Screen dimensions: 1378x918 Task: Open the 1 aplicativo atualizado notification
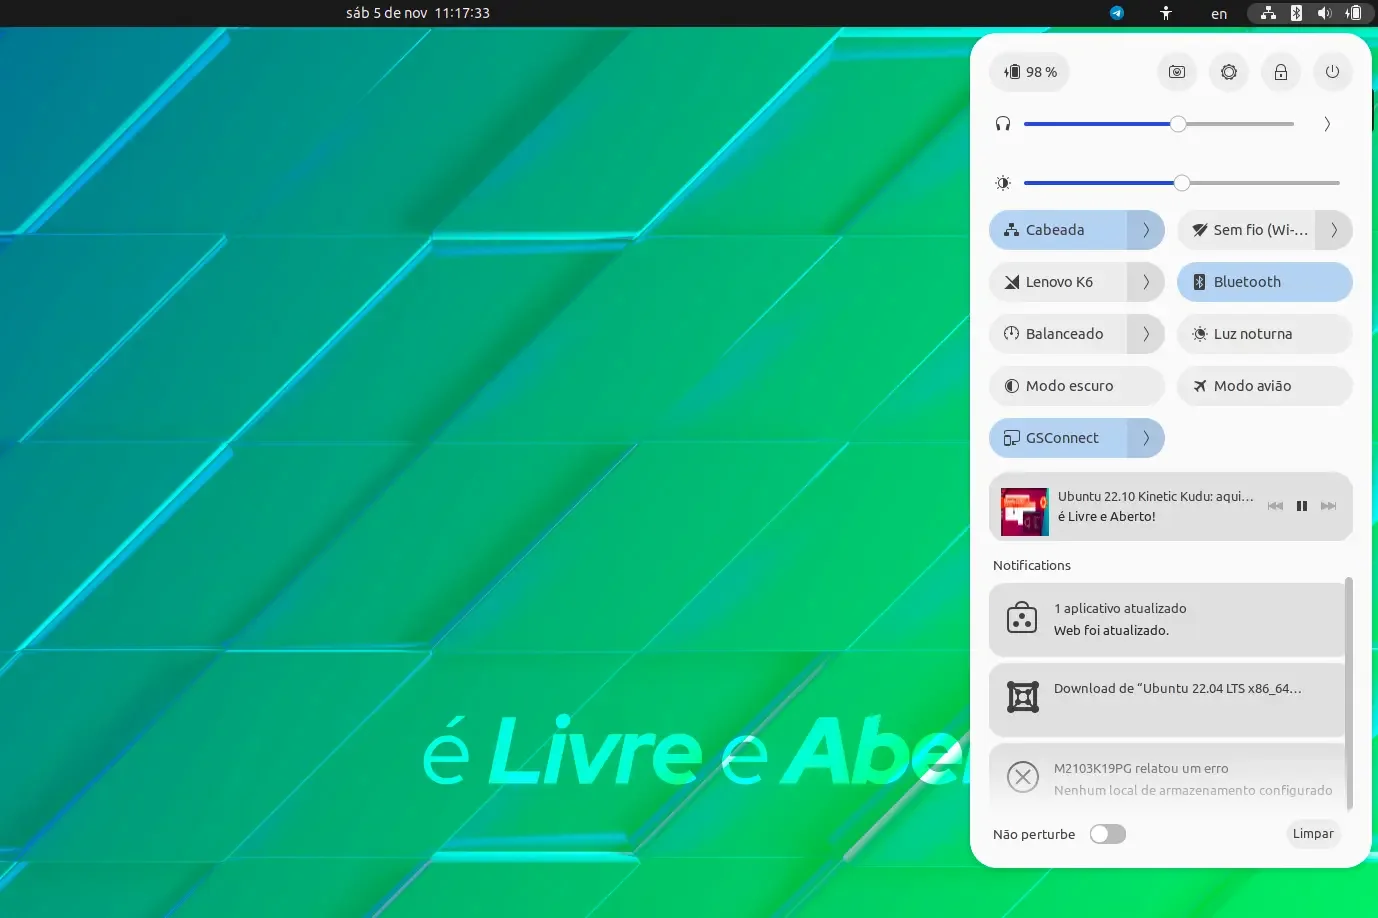coord(1167,619)
